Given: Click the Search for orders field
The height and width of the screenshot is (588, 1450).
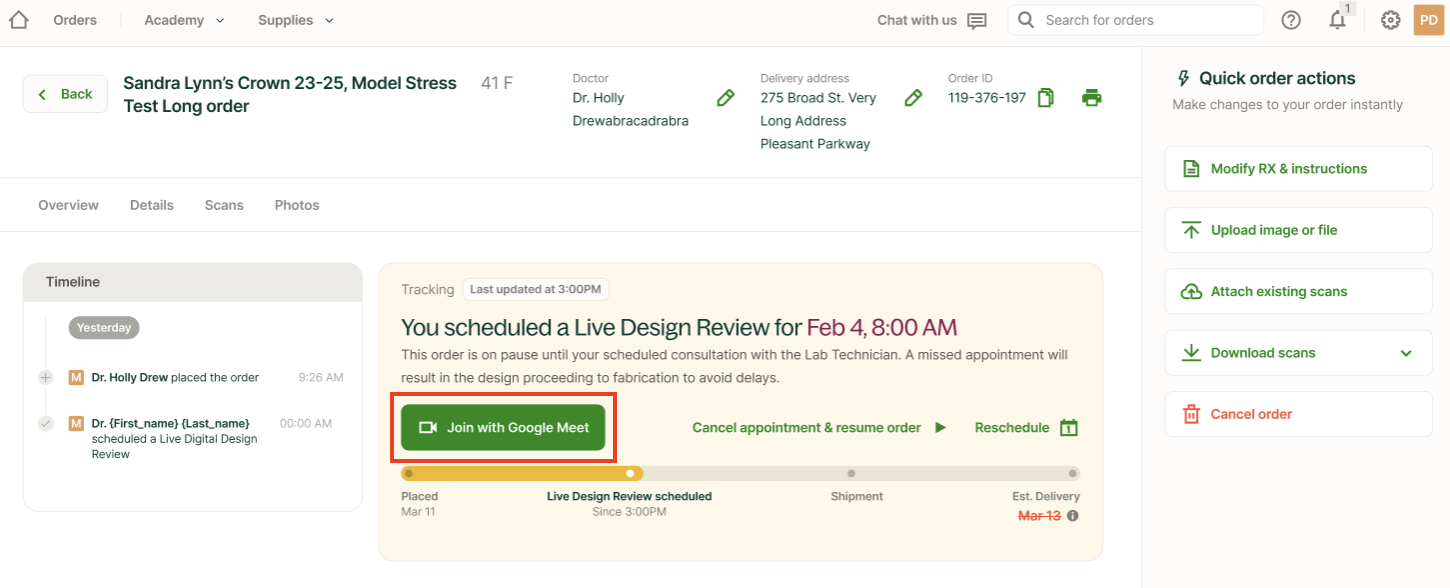Looking at the screenshot, I should click(1135, 19).
